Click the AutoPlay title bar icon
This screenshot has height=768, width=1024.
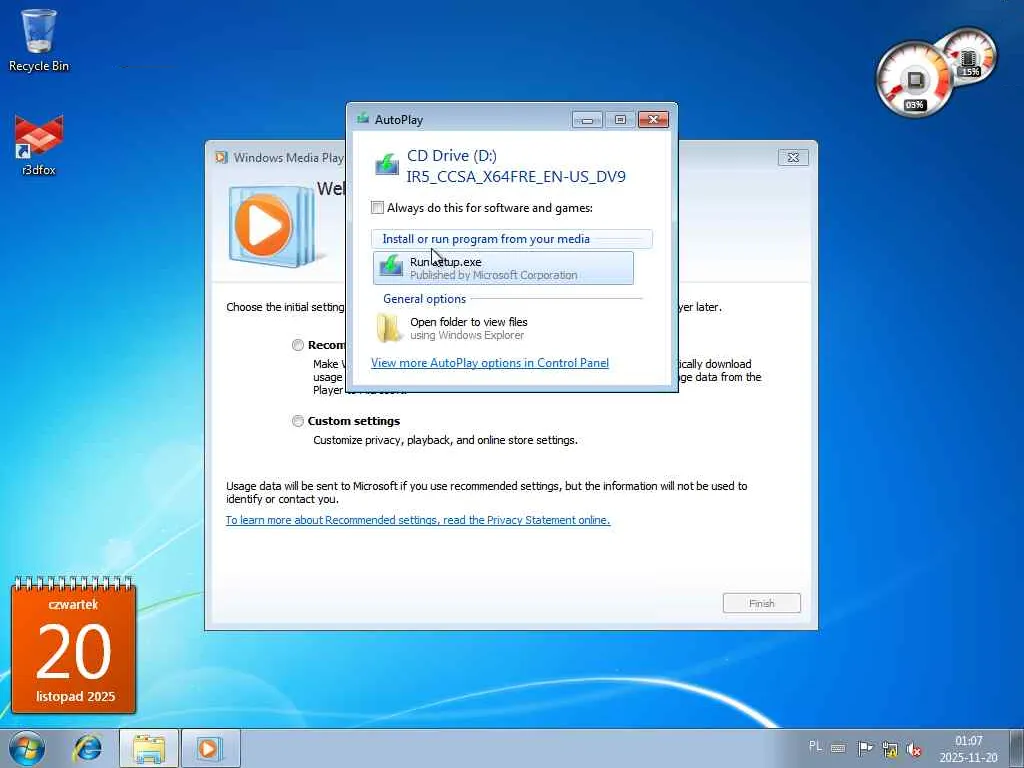pos(363,119)
